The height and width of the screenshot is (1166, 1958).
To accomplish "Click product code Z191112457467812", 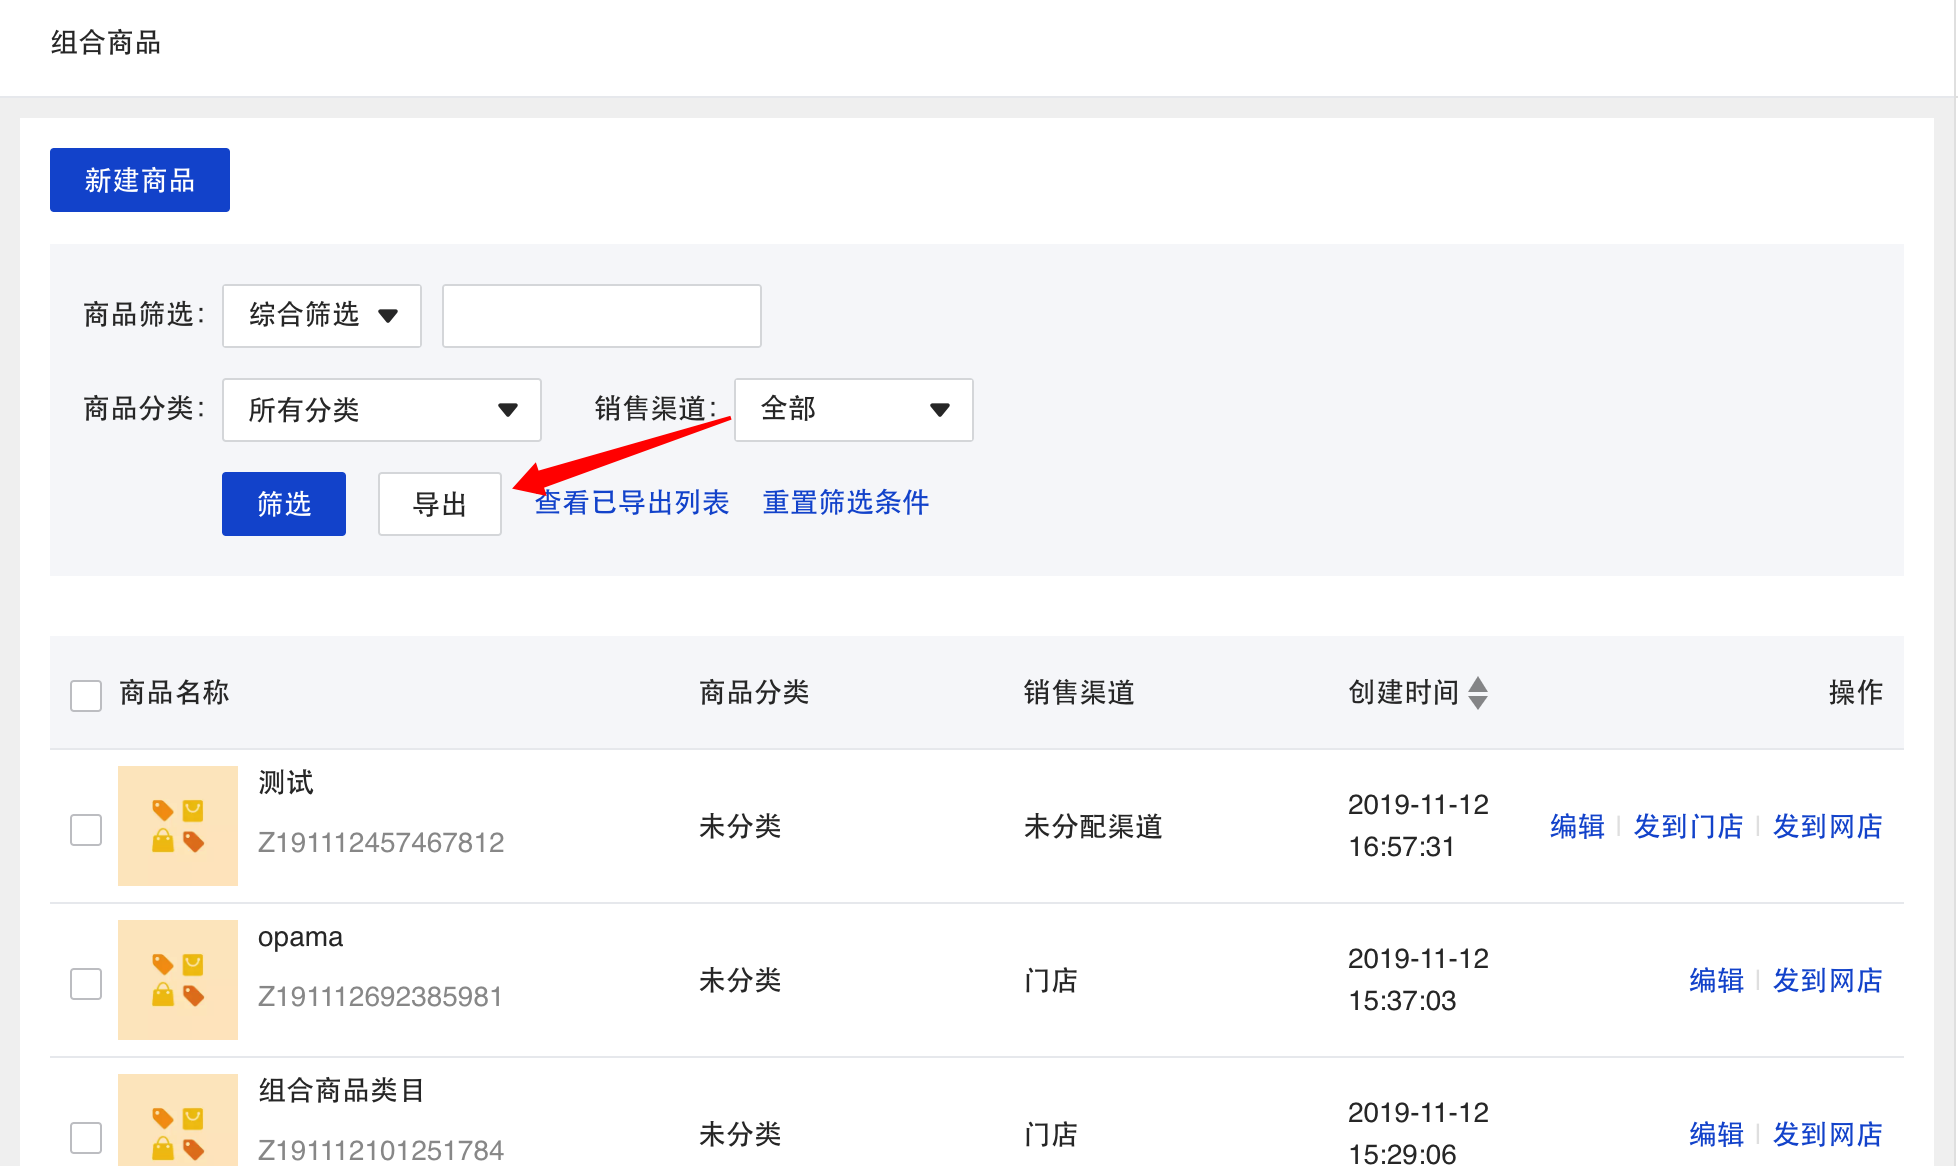I will click(x=381, y=843).
